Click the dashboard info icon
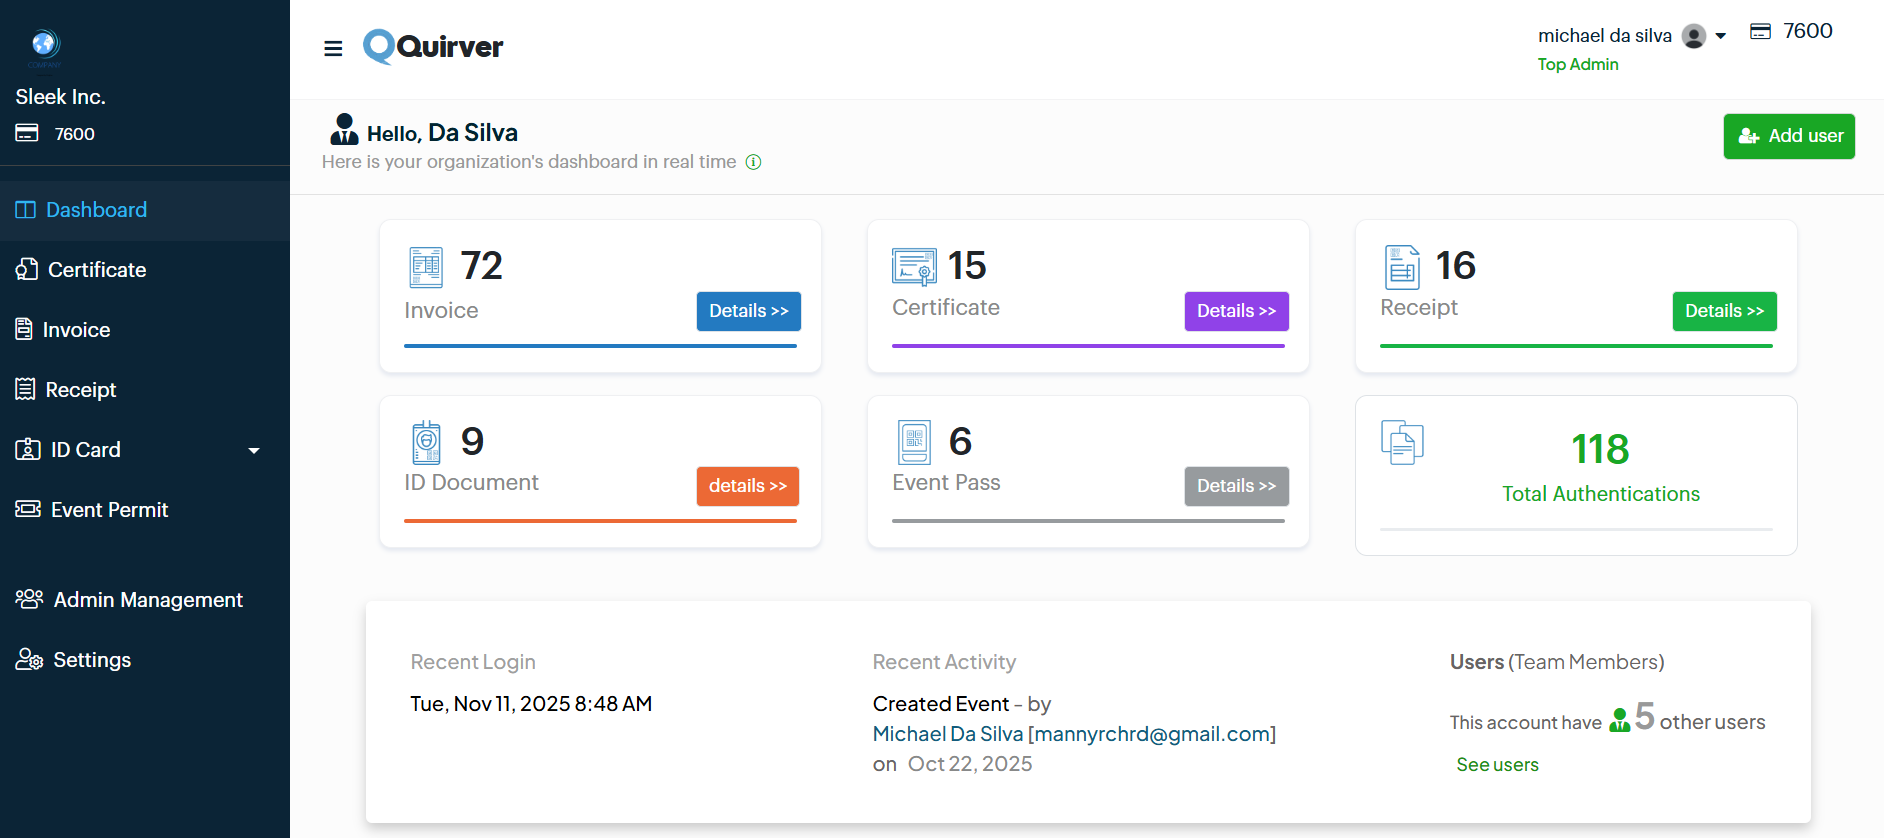1884x838 pixels. point(754,162)
